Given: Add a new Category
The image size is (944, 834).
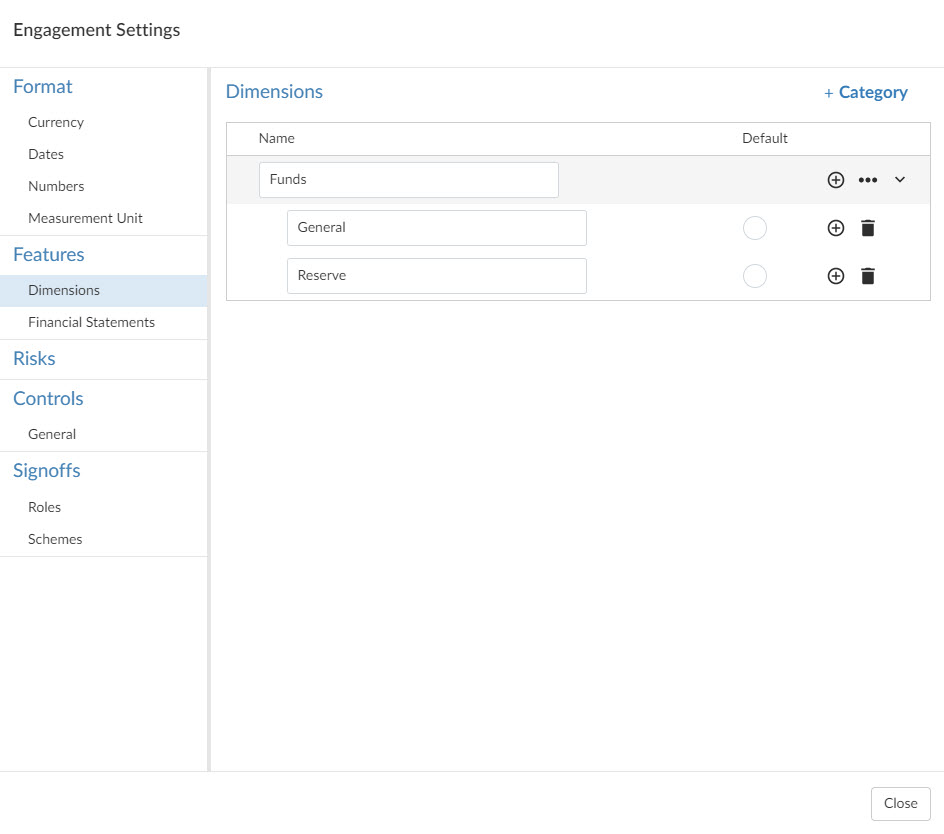Looking at the screenshot, I should [866, 92].
